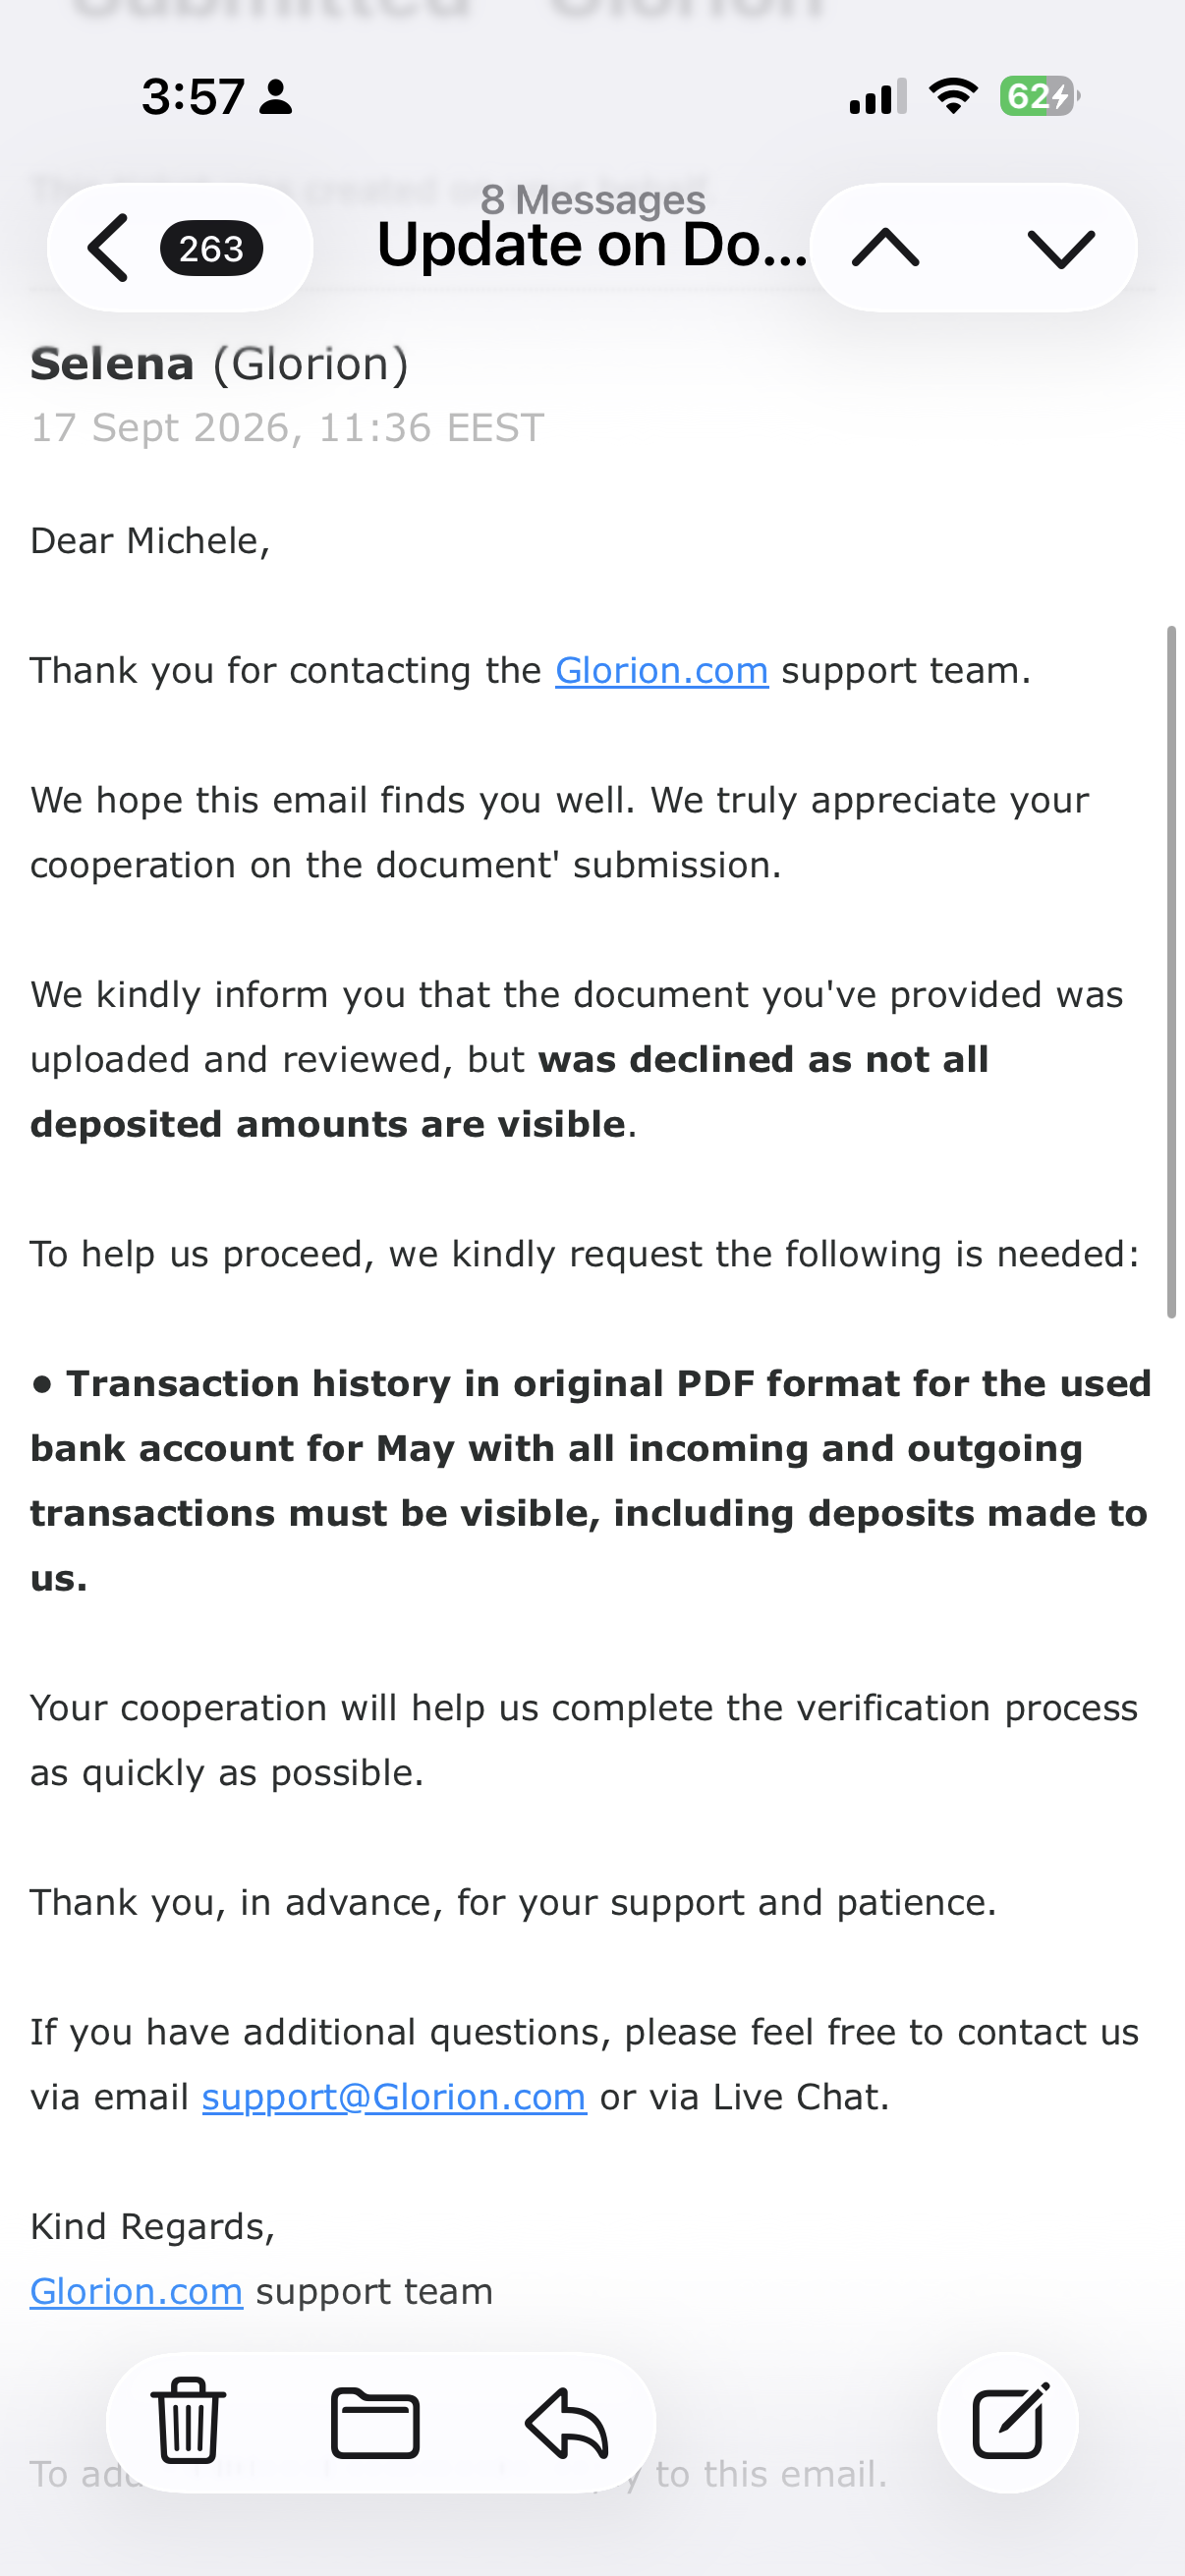Tap the battery indicator in status bar

[x=1040, y=96]
